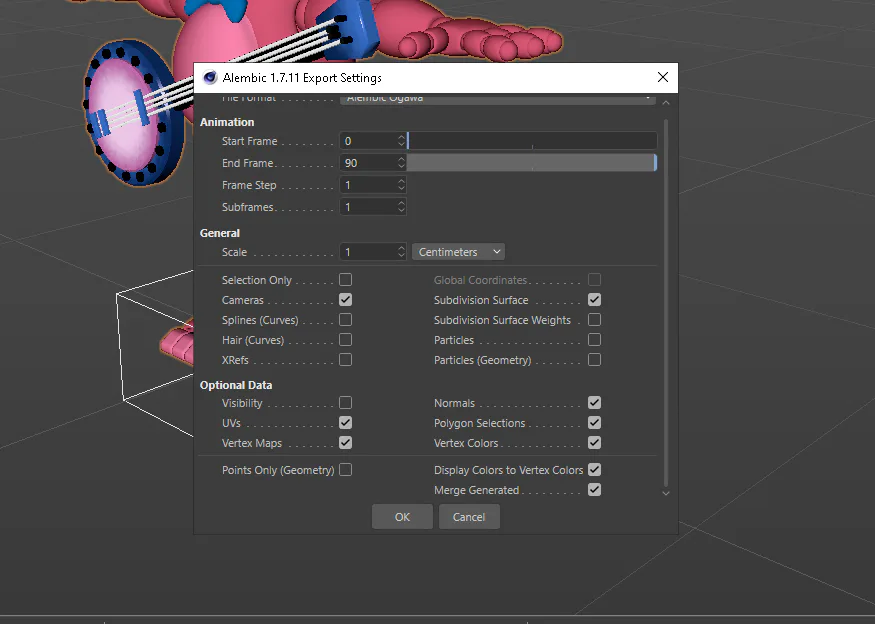Click the scroll up arrow of dialog
Screen dimensions: 875x624
point(666,103)
